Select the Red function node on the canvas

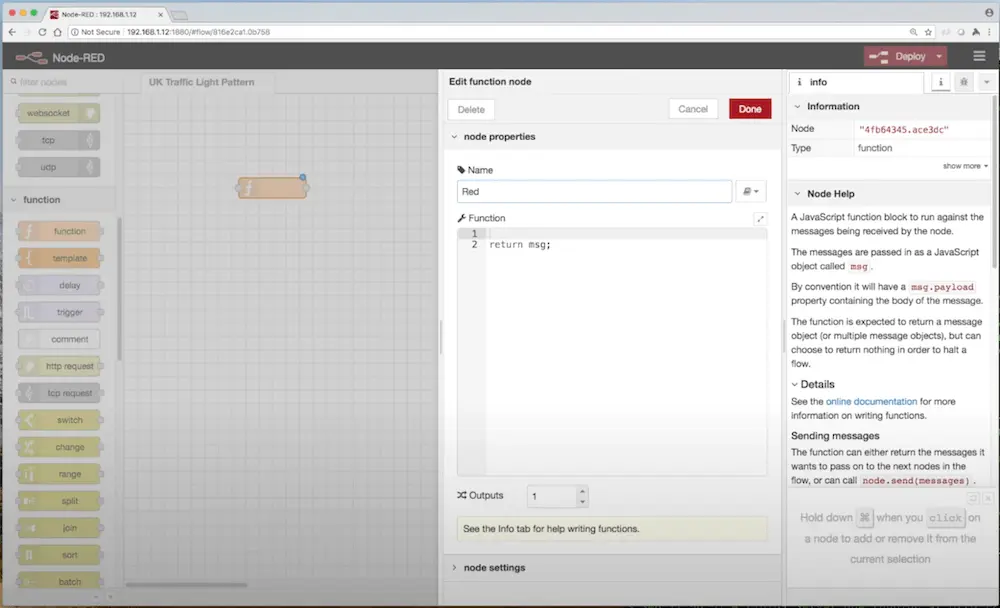pyautogui.click(x=272, y=186)
